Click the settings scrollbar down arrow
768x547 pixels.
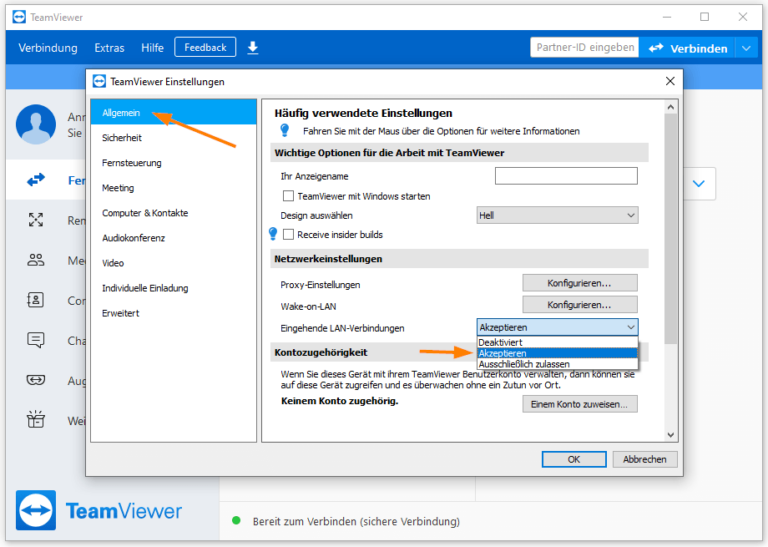click(x=671, y=434)
